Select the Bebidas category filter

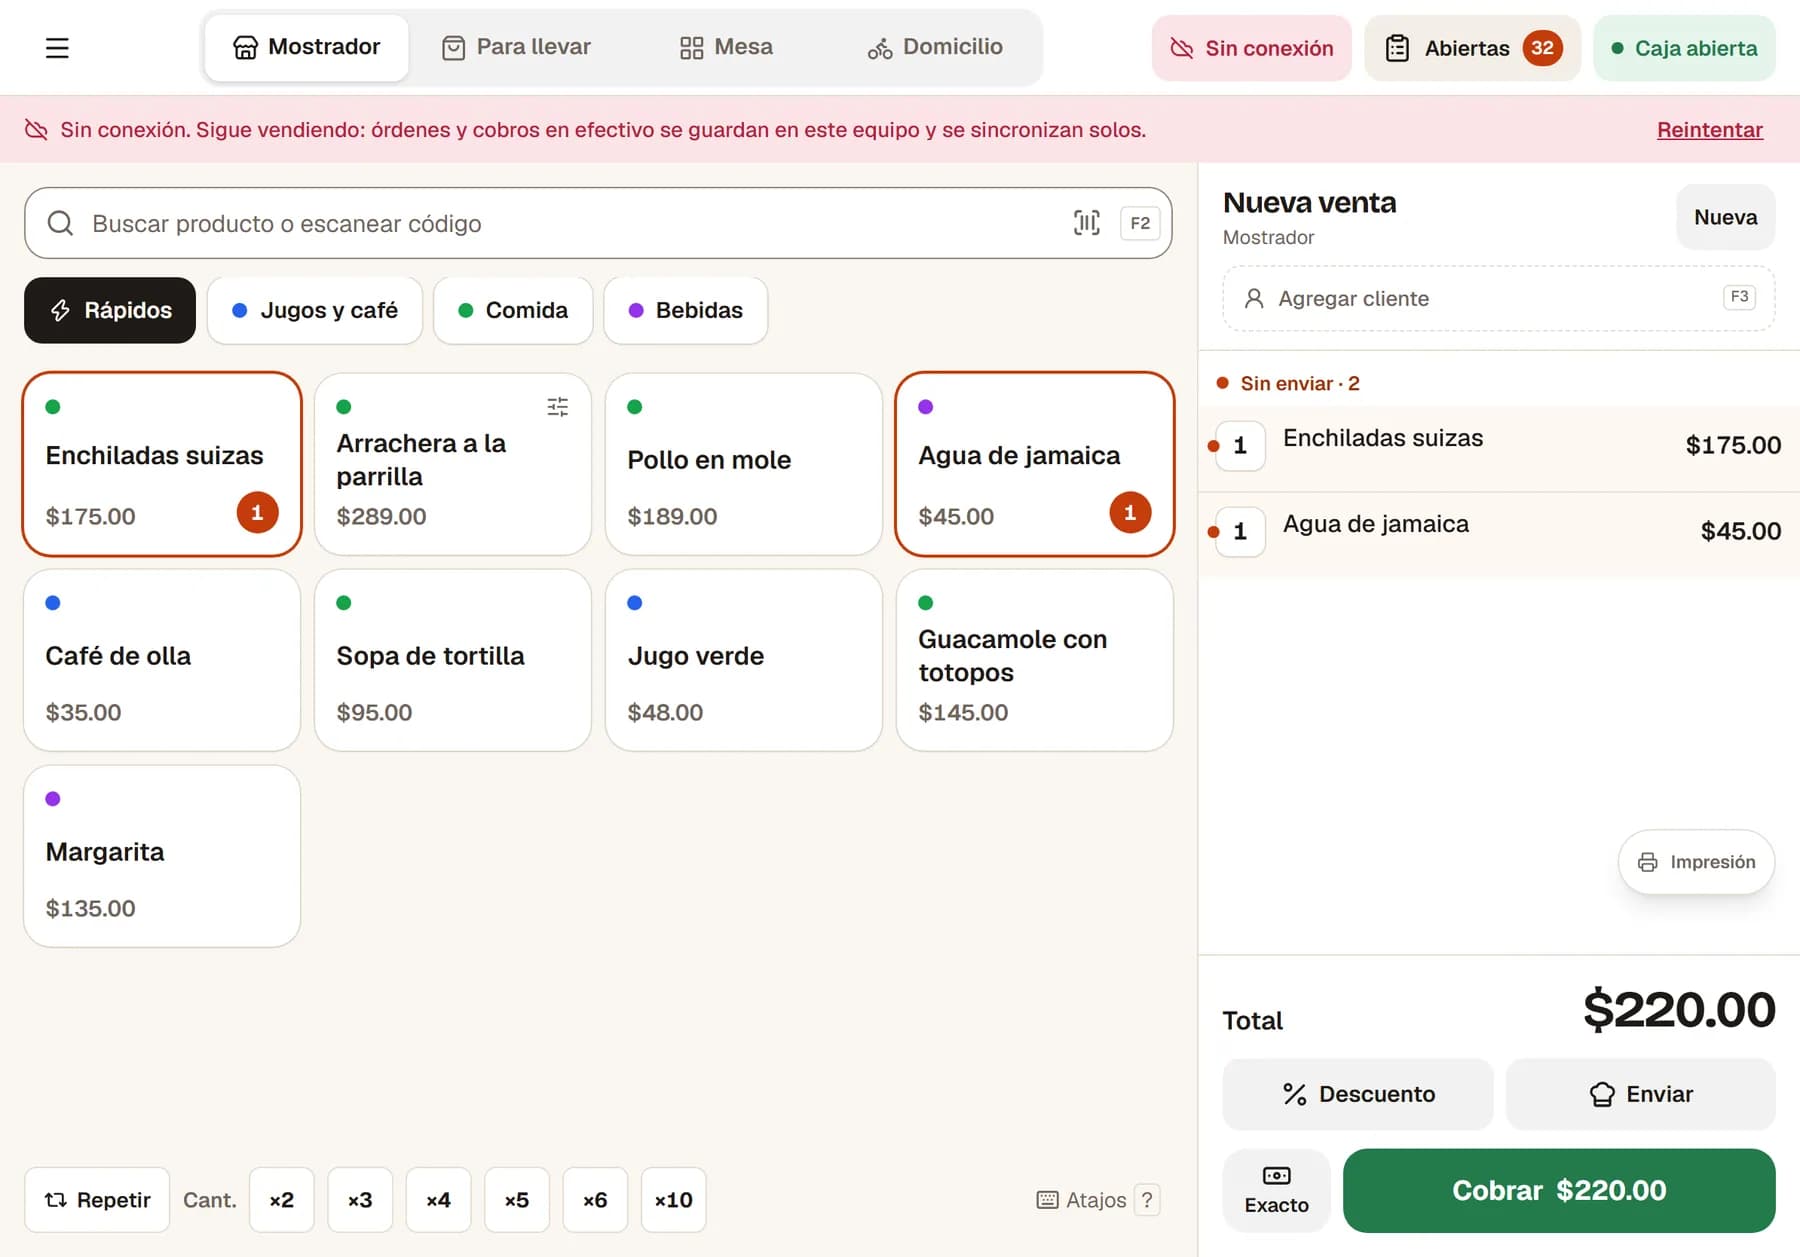686,310
